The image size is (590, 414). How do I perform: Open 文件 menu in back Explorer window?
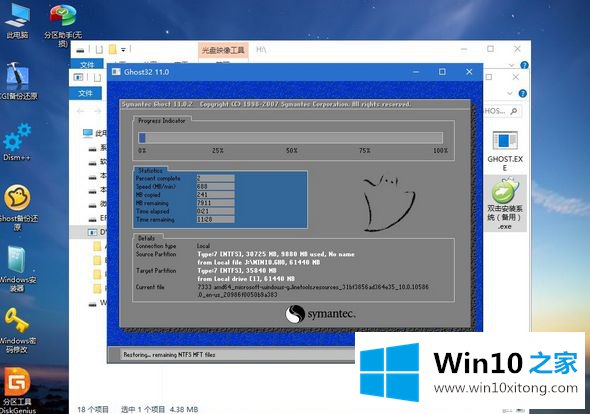[x=87, y=64]
